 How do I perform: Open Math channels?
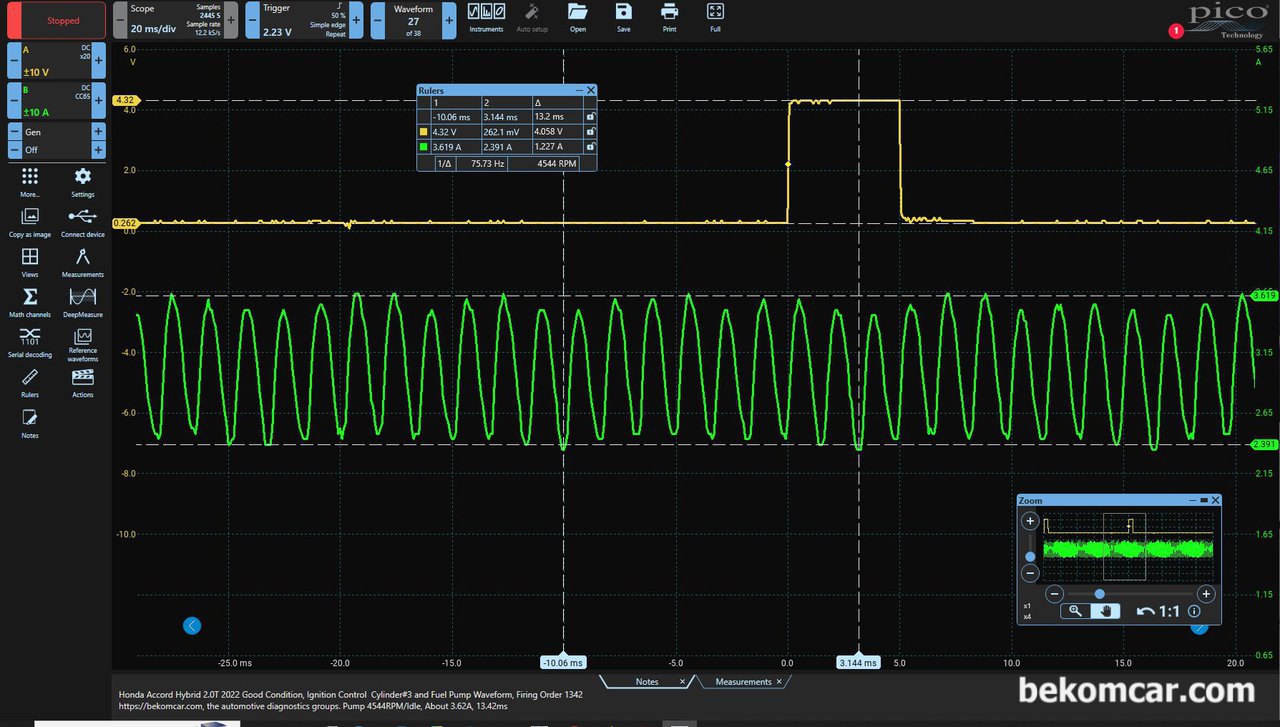30,301
